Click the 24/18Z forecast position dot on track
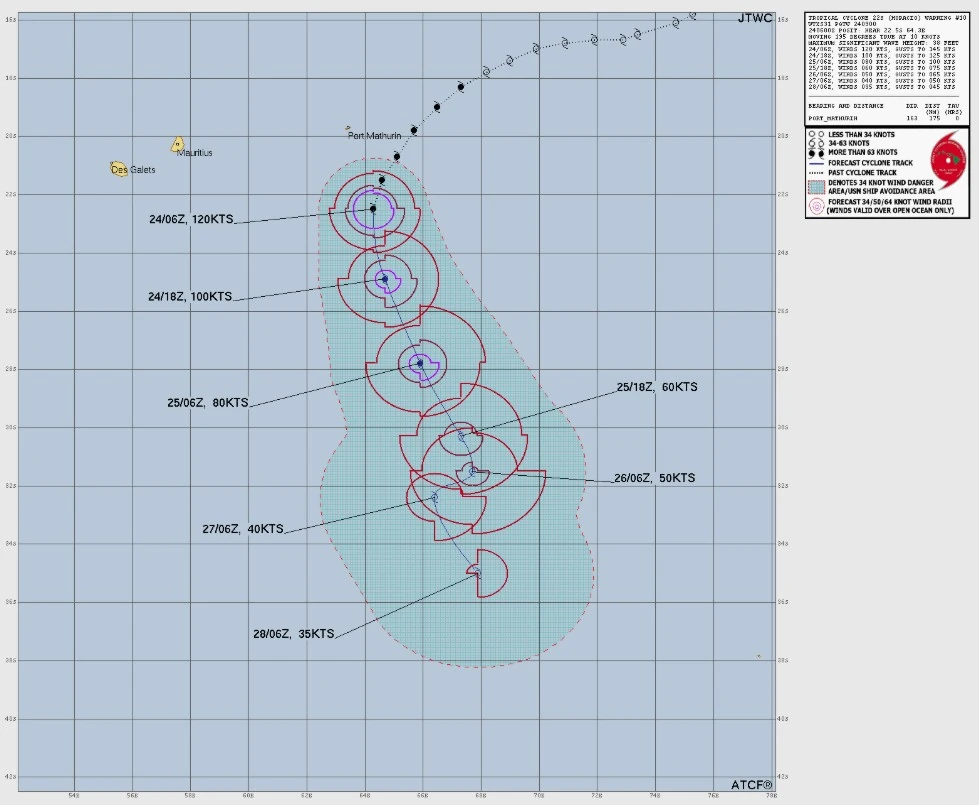 [x=385, y=279]
